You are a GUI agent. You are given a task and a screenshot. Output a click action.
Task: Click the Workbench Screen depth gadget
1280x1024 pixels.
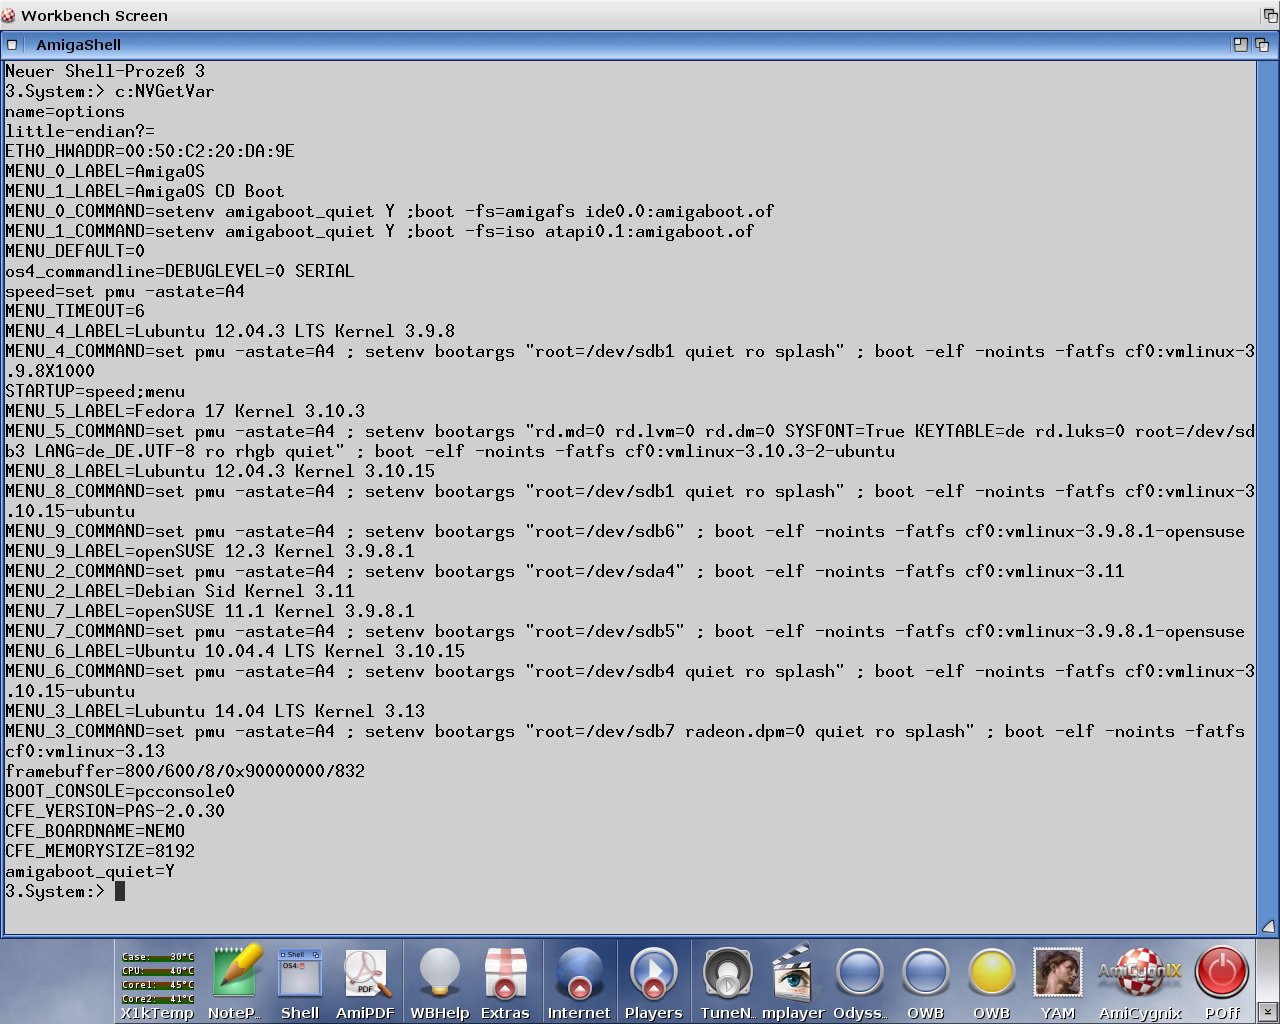pos(1270,15)
